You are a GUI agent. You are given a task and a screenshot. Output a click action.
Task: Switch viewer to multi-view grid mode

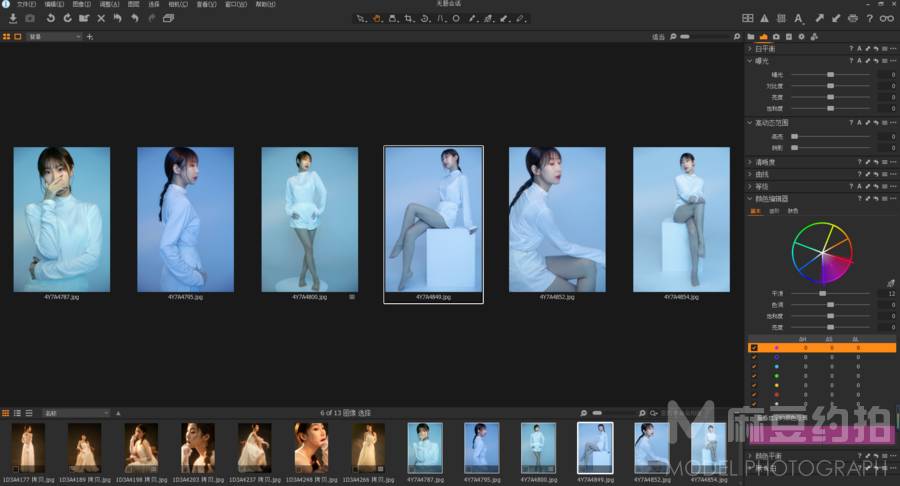click(6, 37)
